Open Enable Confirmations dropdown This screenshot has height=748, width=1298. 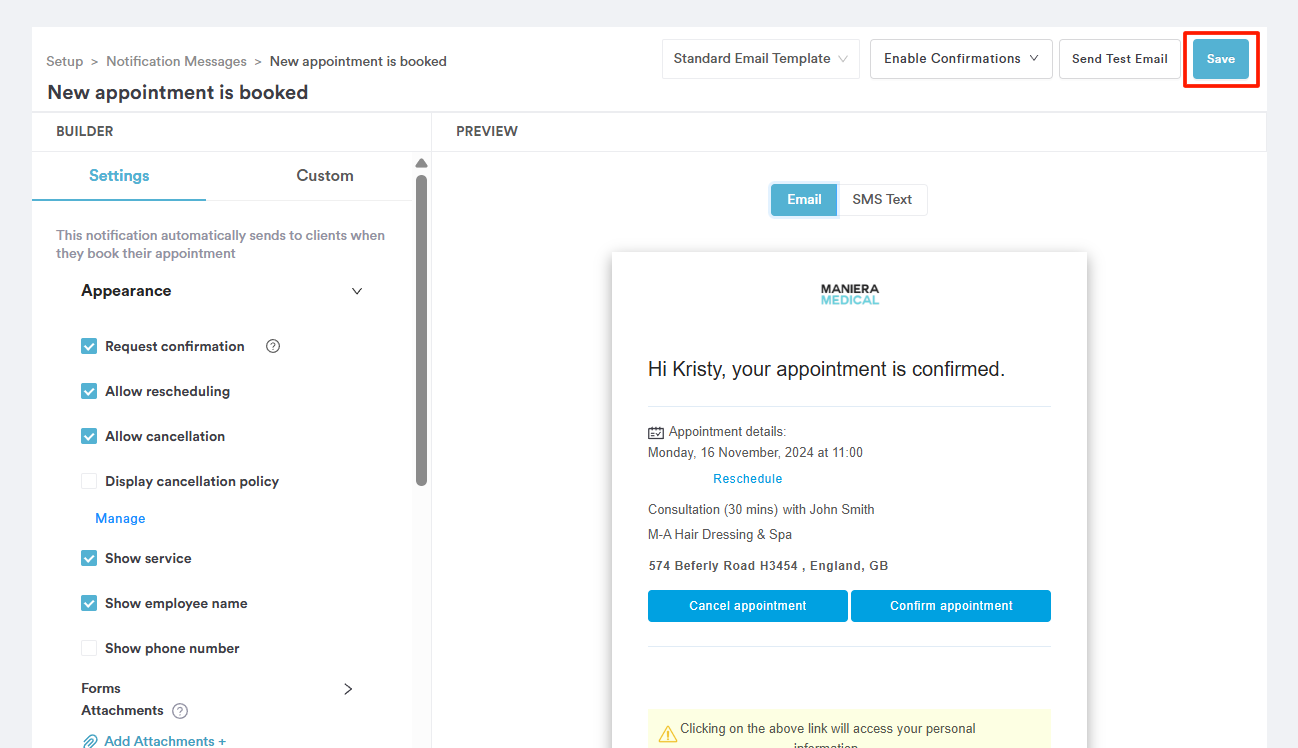961,59
